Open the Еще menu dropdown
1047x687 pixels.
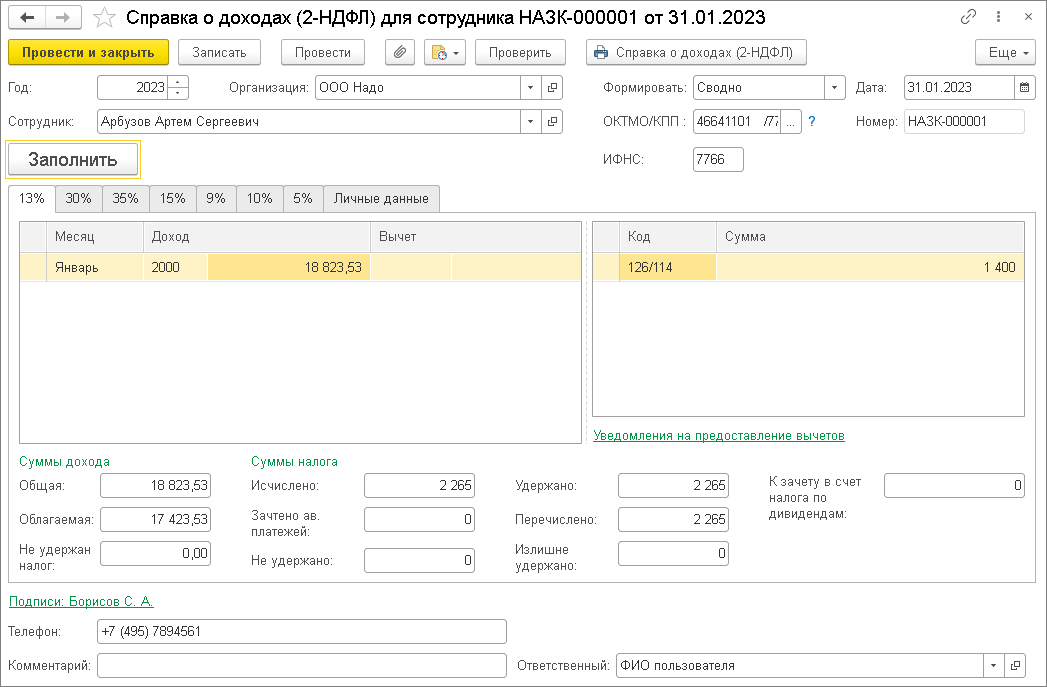(1004, 52)
